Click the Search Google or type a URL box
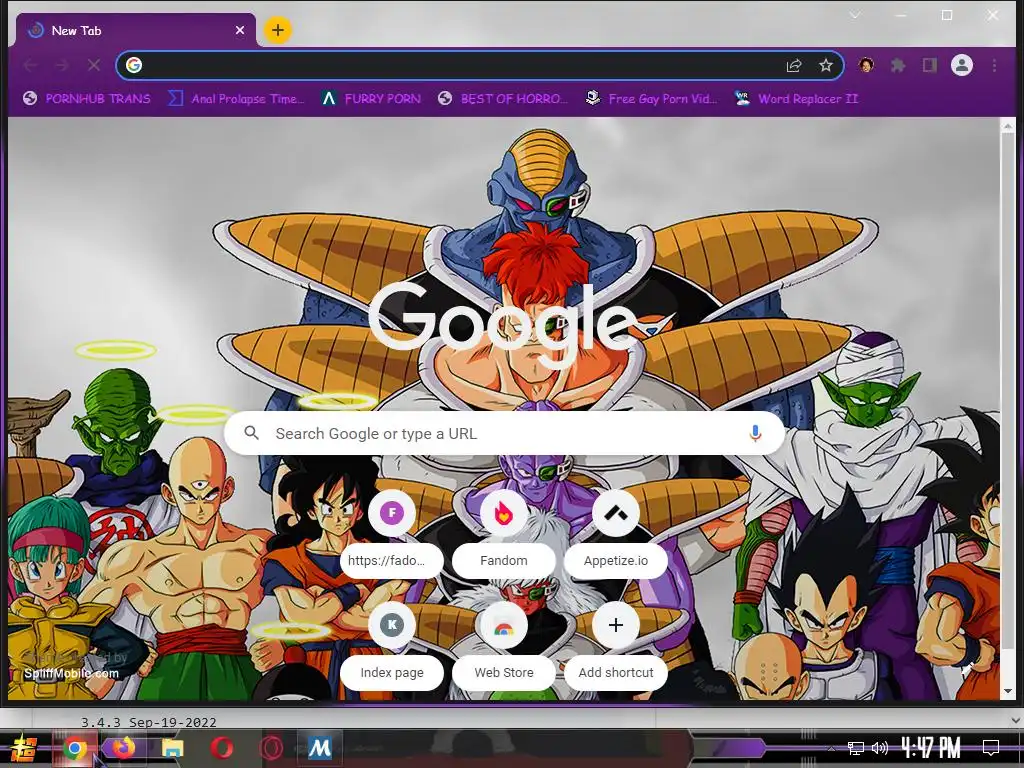Screen dimensions: 1024x768 [x=504, y=433]
